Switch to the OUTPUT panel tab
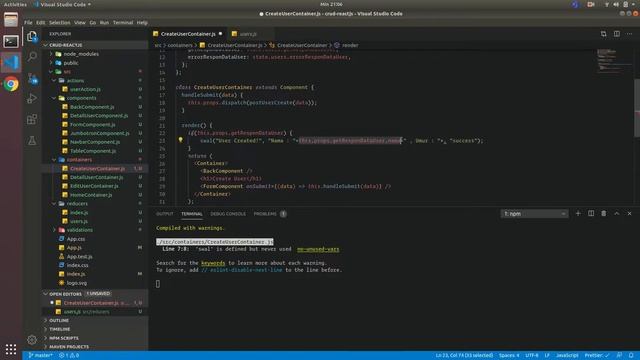The width and height of the screenshot is (640, 360). (x=165, y=214)
